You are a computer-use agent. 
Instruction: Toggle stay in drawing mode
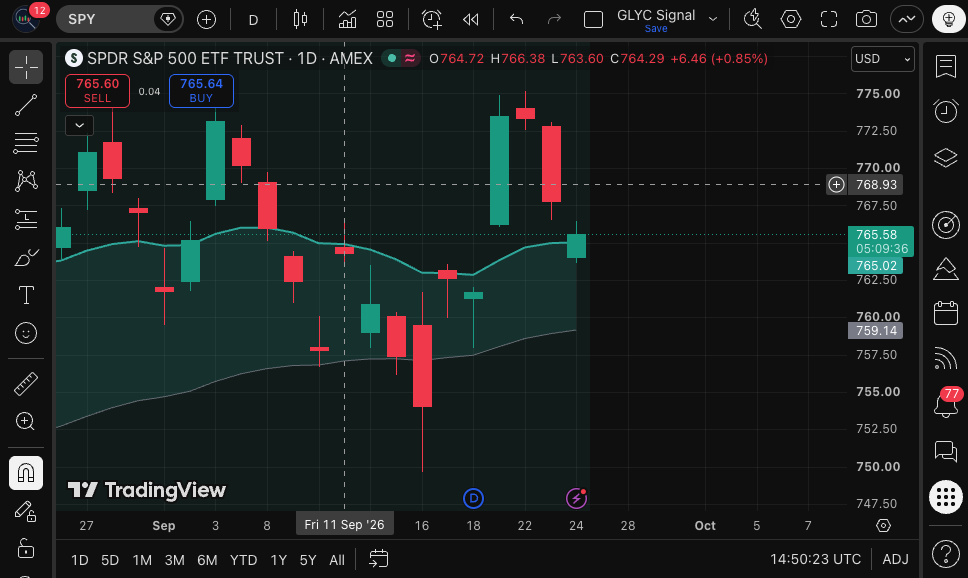point(26,511)
